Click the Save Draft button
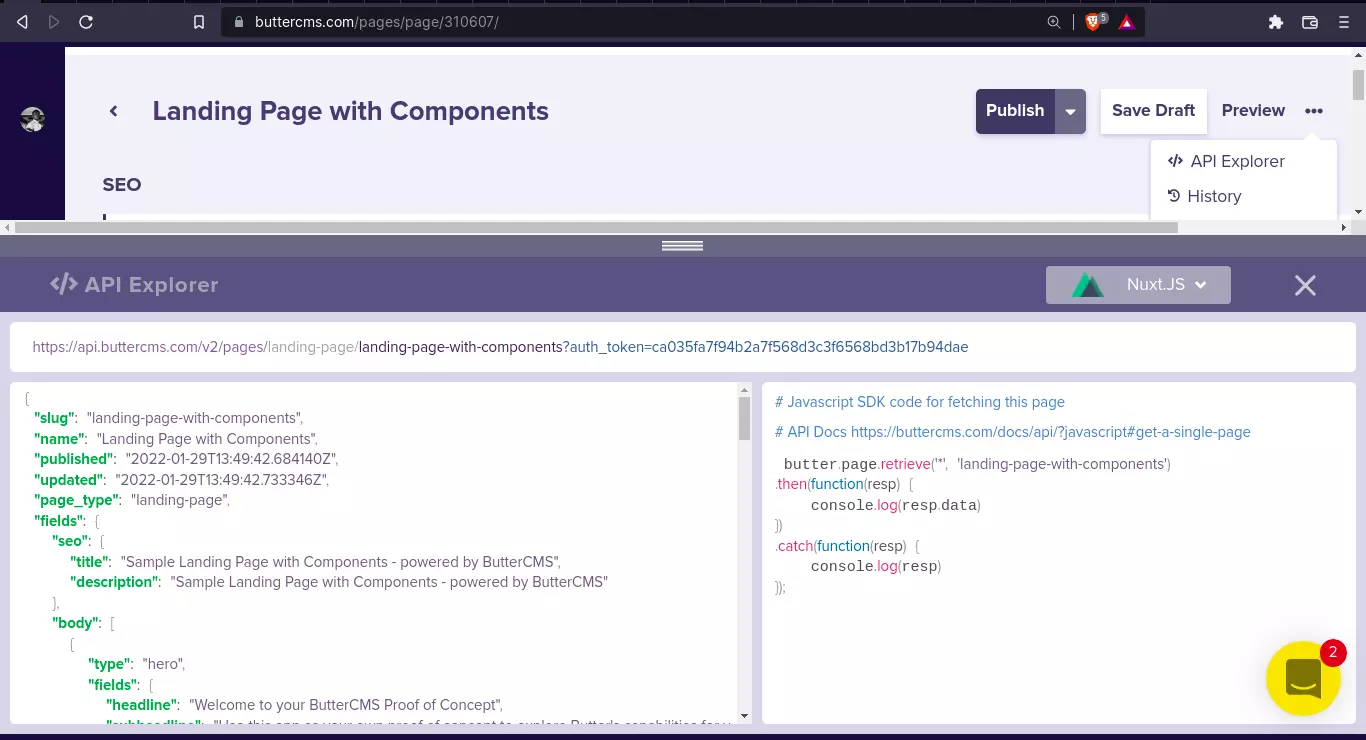 (x=1153, y=111)
